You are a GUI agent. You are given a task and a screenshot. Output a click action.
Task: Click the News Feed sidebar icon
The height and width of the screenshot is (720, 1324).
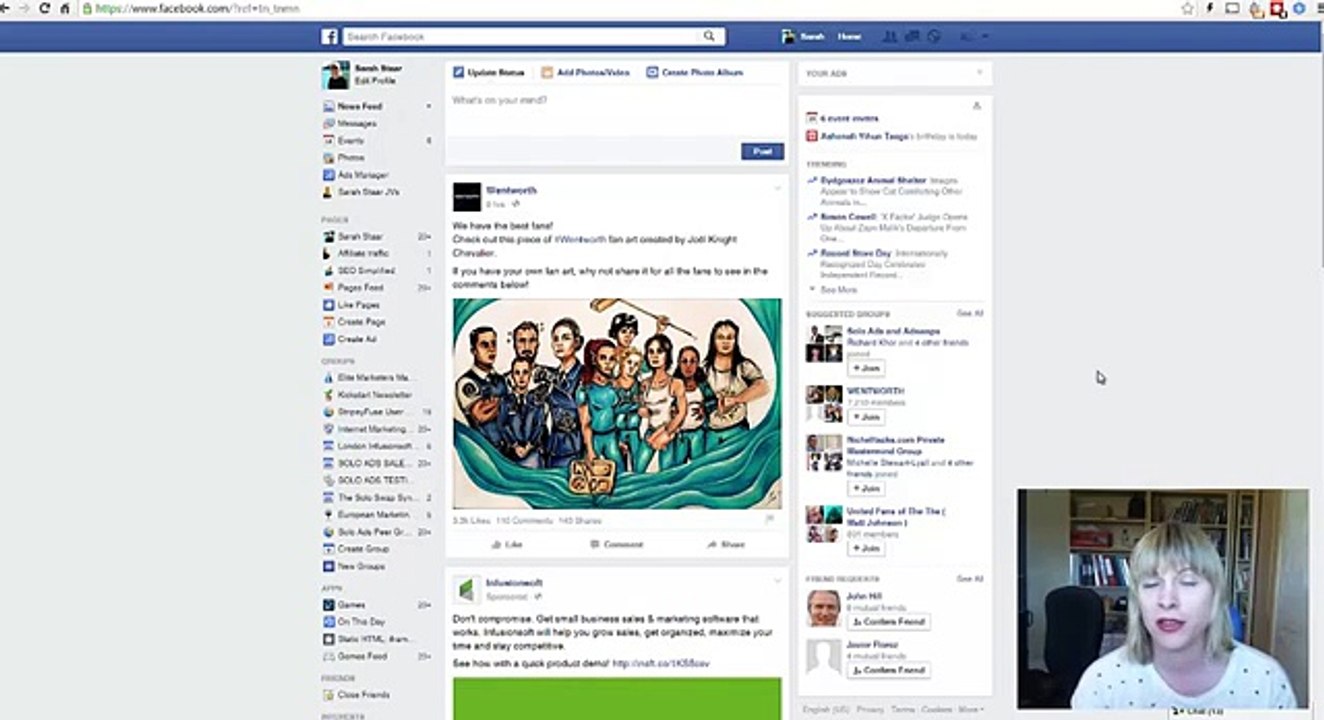328,106
